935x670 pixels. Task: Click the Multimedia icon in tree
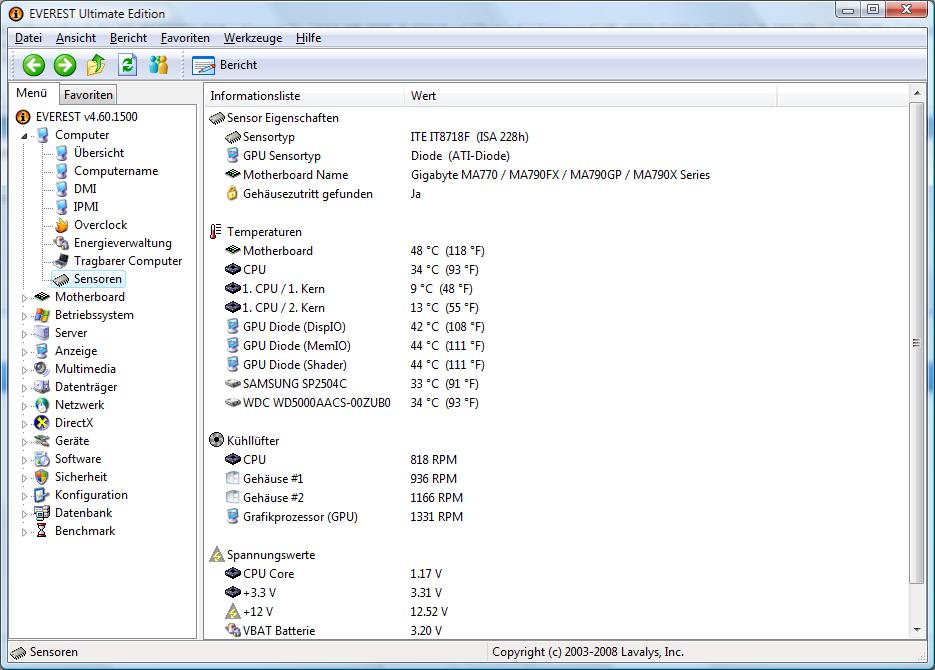[42, 369]
